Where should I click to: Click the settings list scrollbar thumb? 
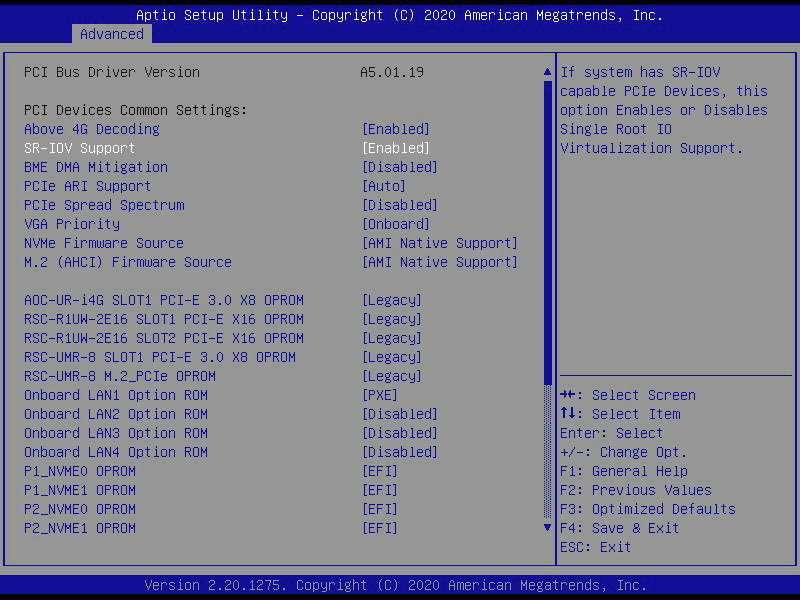tap(547, 232)
